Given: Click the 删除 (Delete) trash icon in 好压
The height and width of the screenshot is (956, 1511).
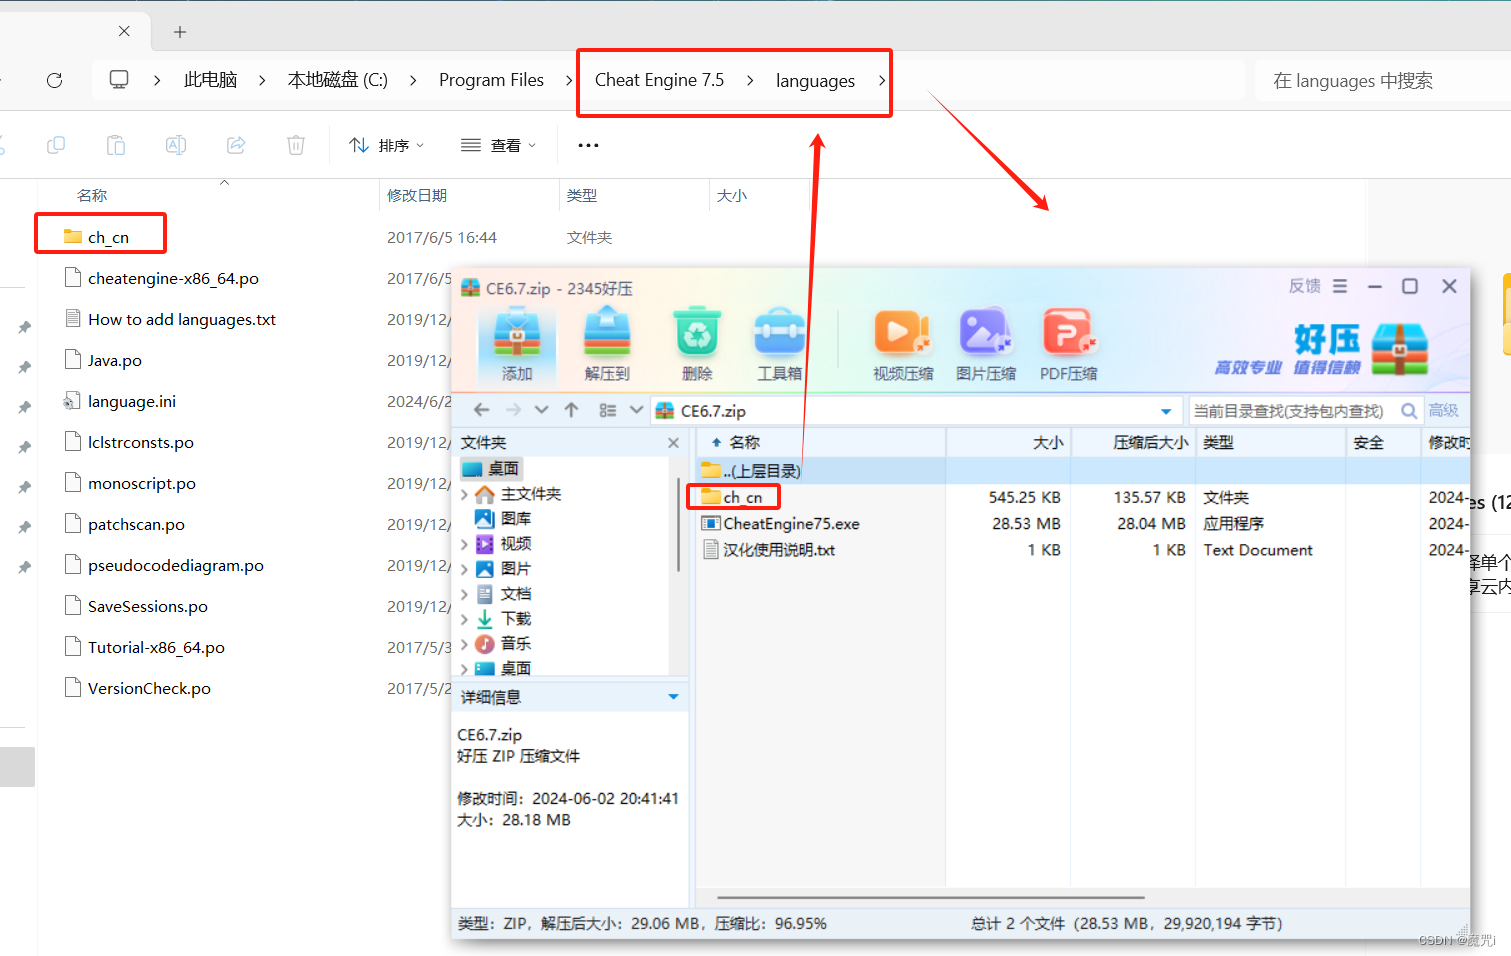Looking at the screenshot, I should [x=697, y=344].
